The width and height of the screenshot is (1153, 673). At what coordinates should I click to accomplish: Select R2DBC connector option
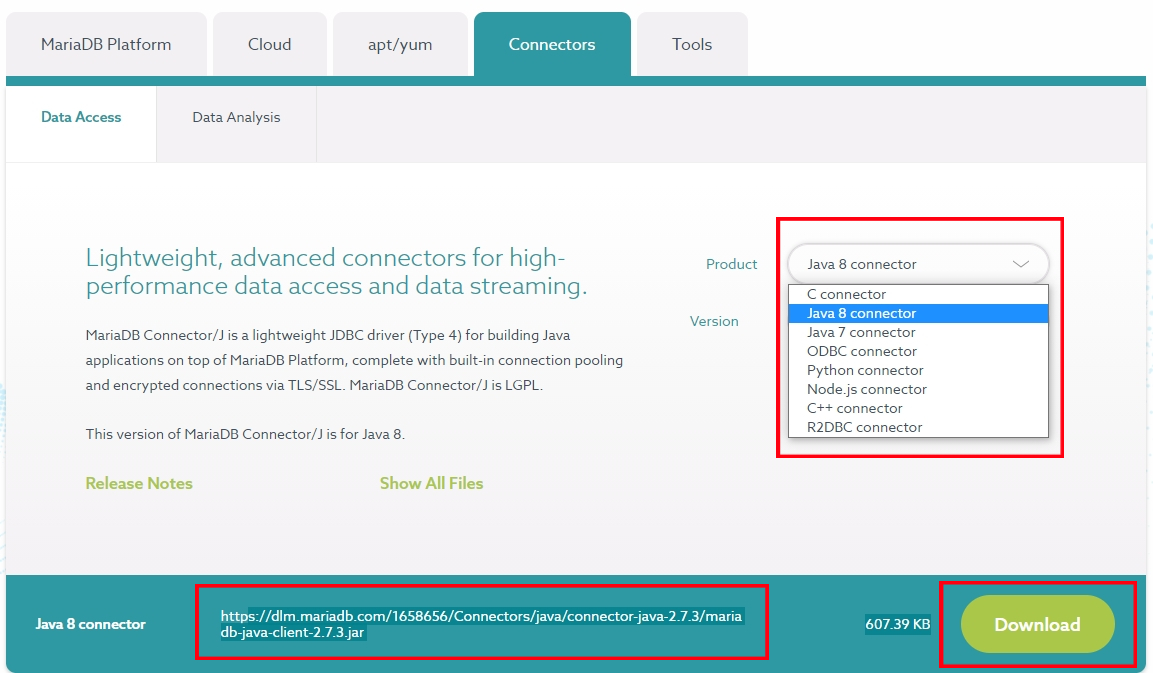point(918,427)
